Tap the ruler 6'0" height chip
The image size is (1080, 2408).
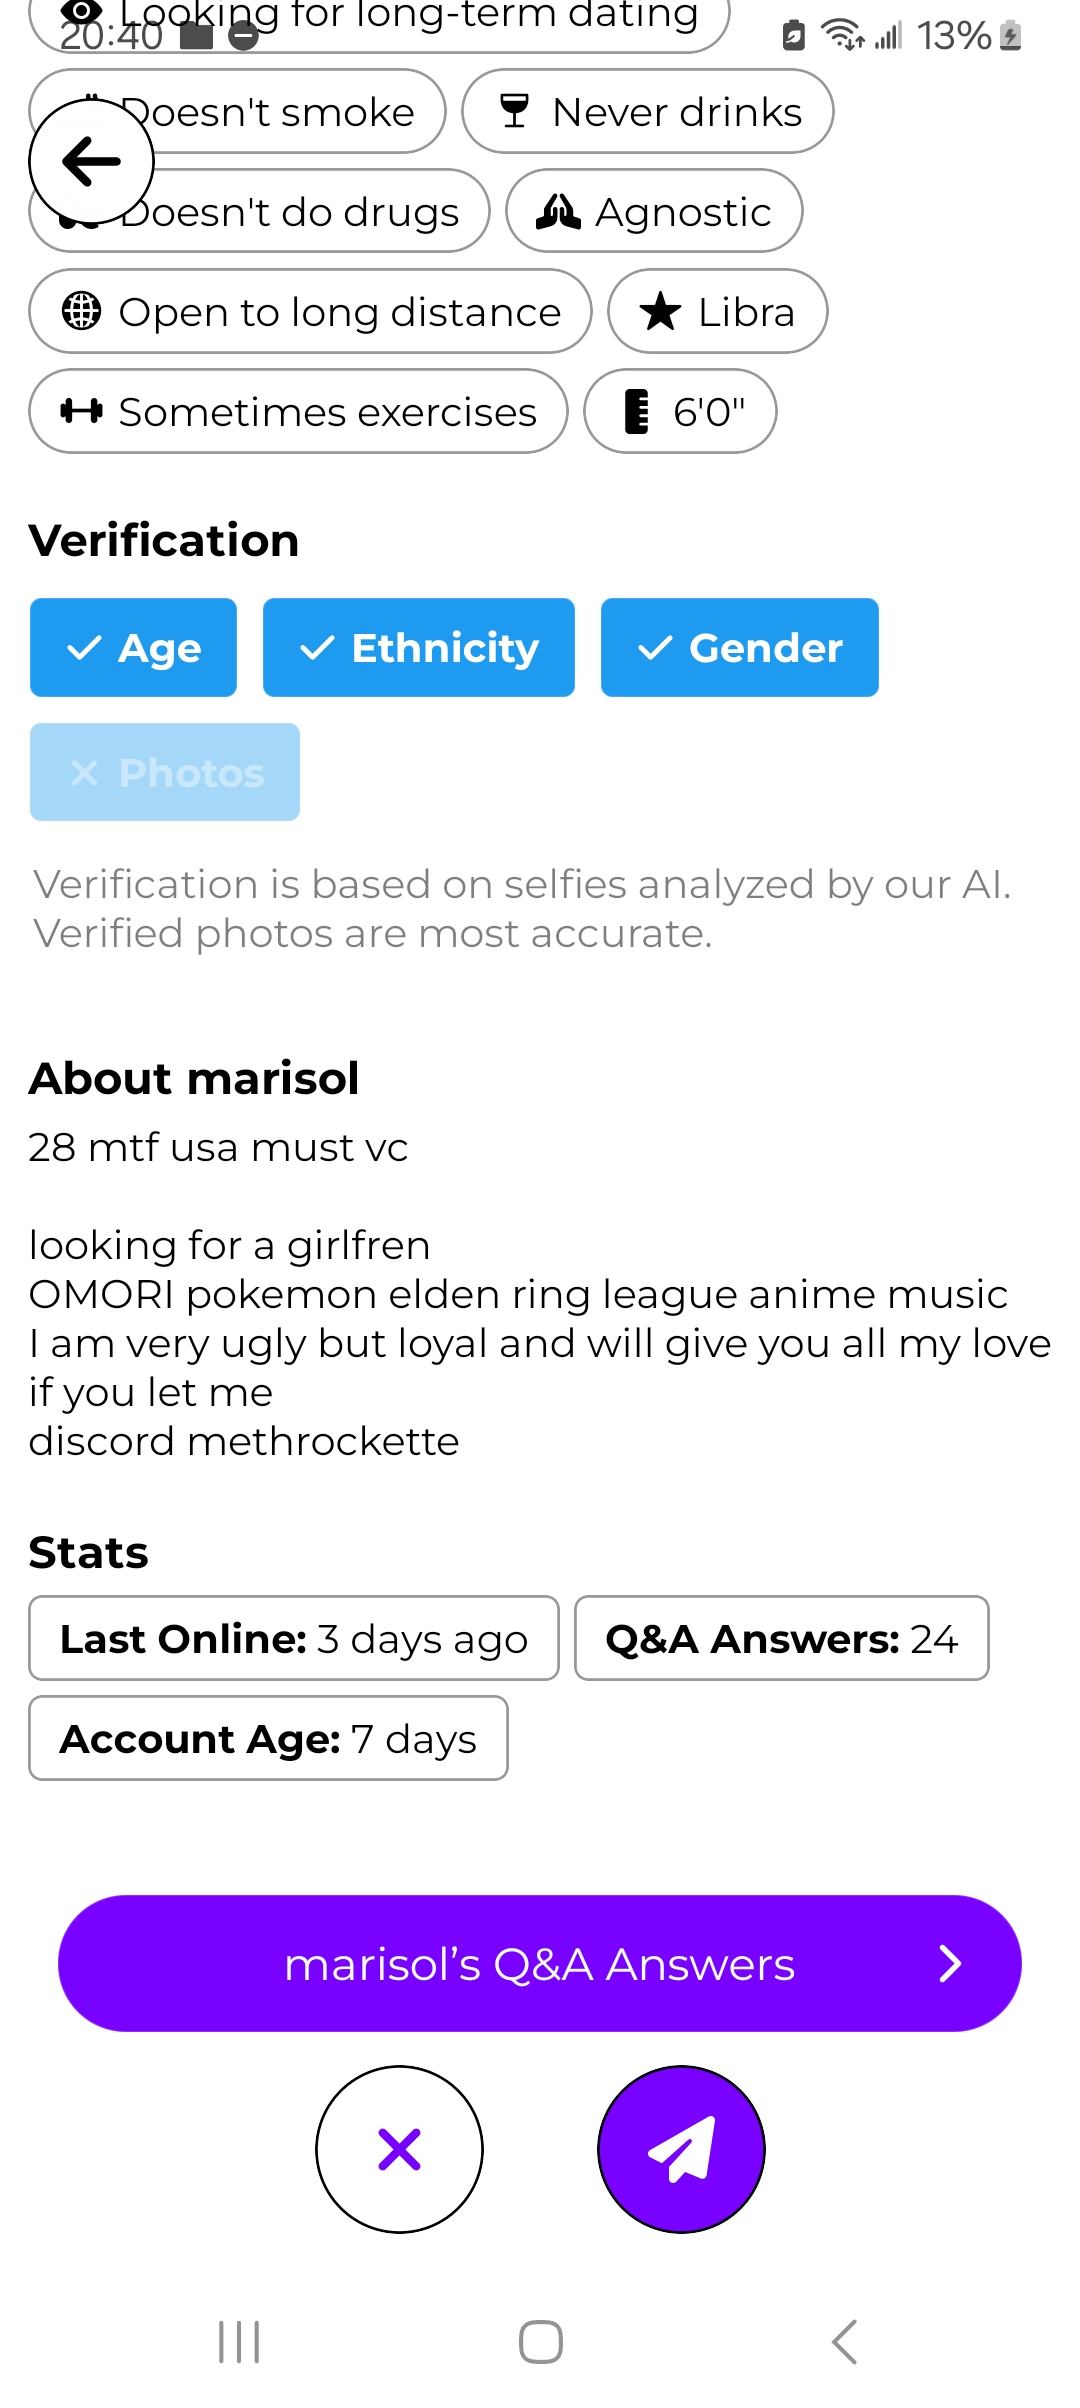pyautogui.click(x=680, y=412)
